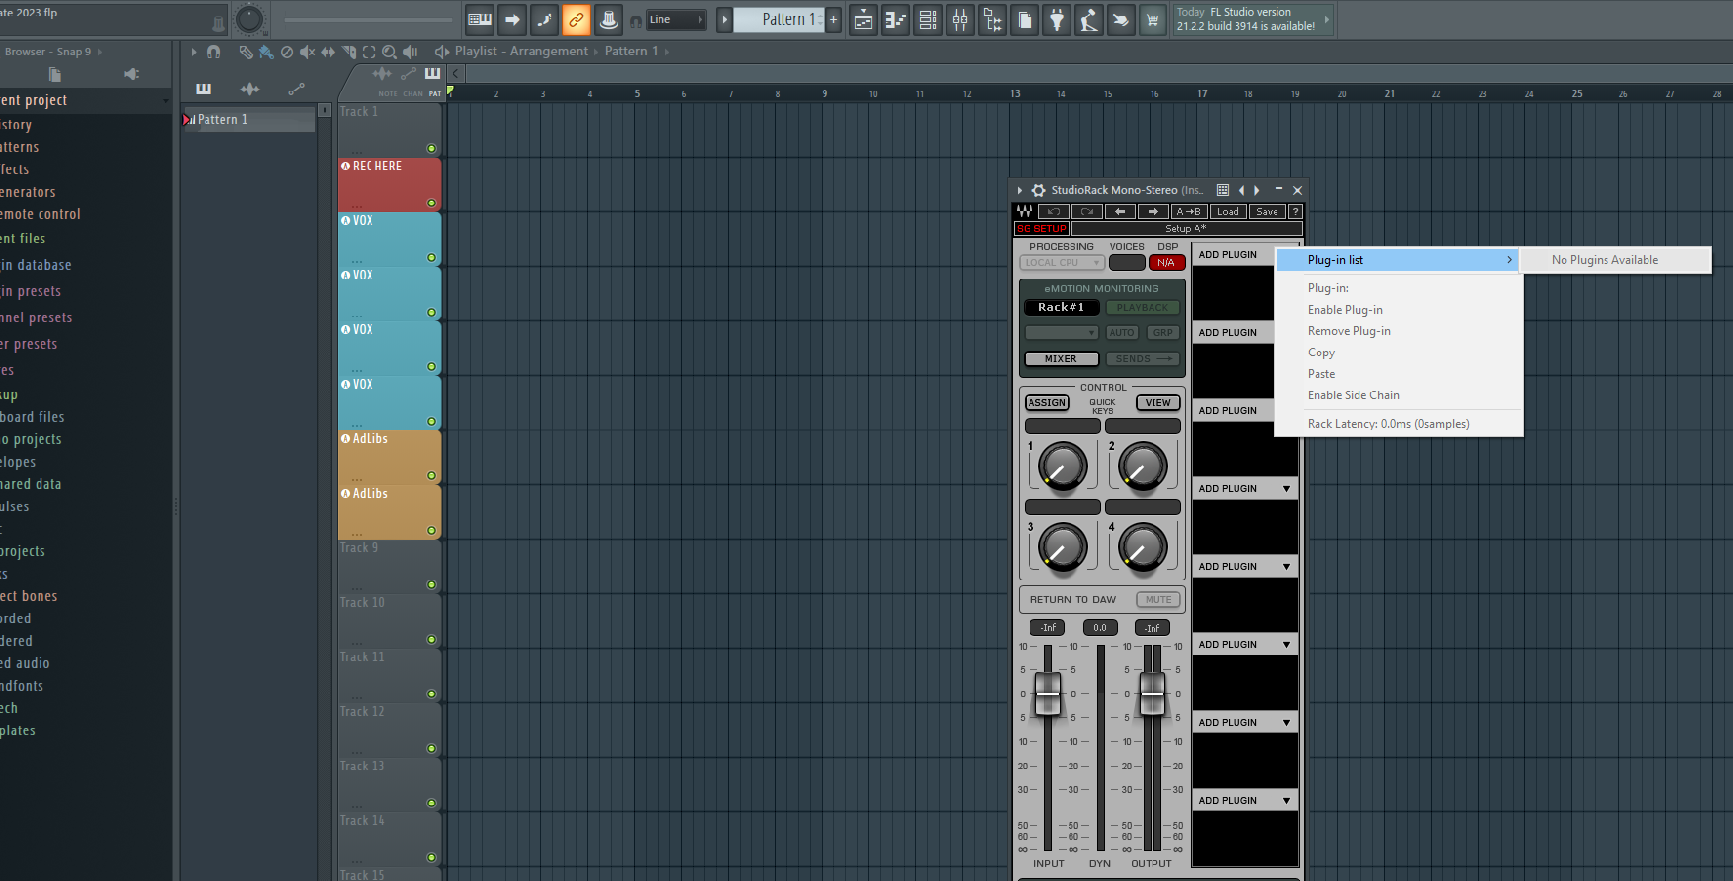1733x881 pixels.
Task: Toggle the PLAYBACK button in eMotion Monitoring
Action: click(1142, 308)
